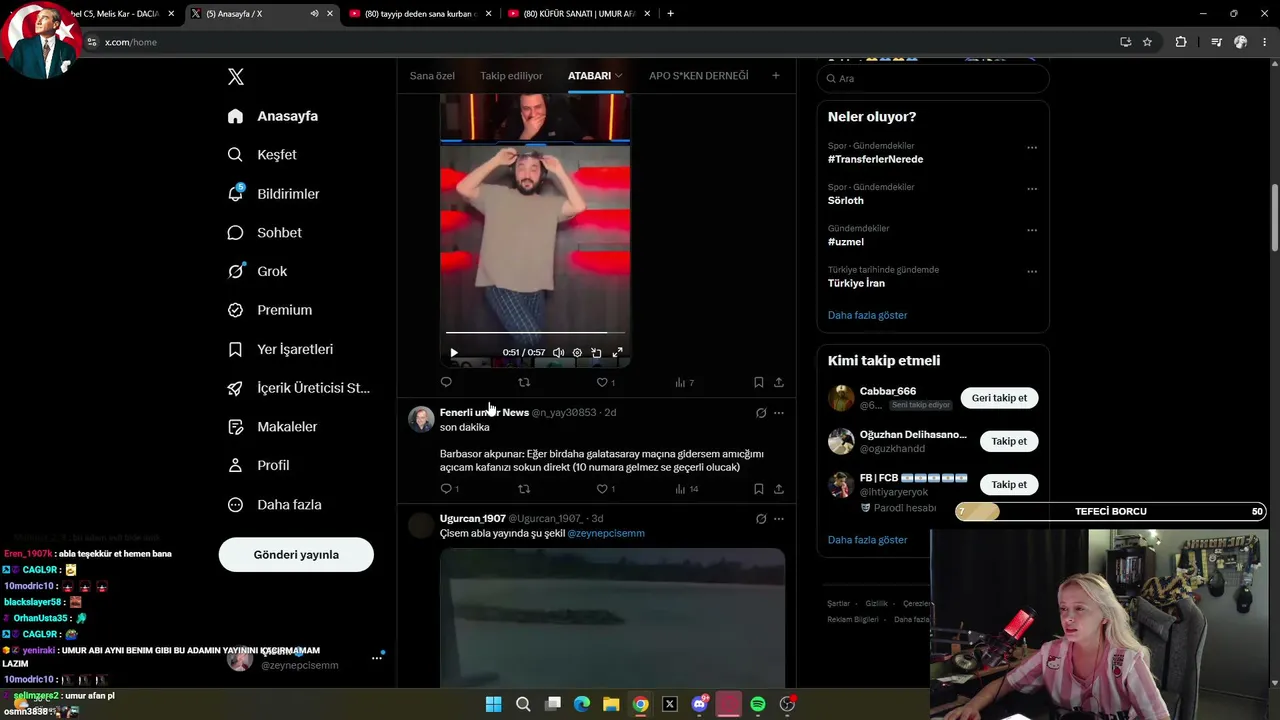
Task: Open the Premium page from the sidebar
Action: point(270,310)
